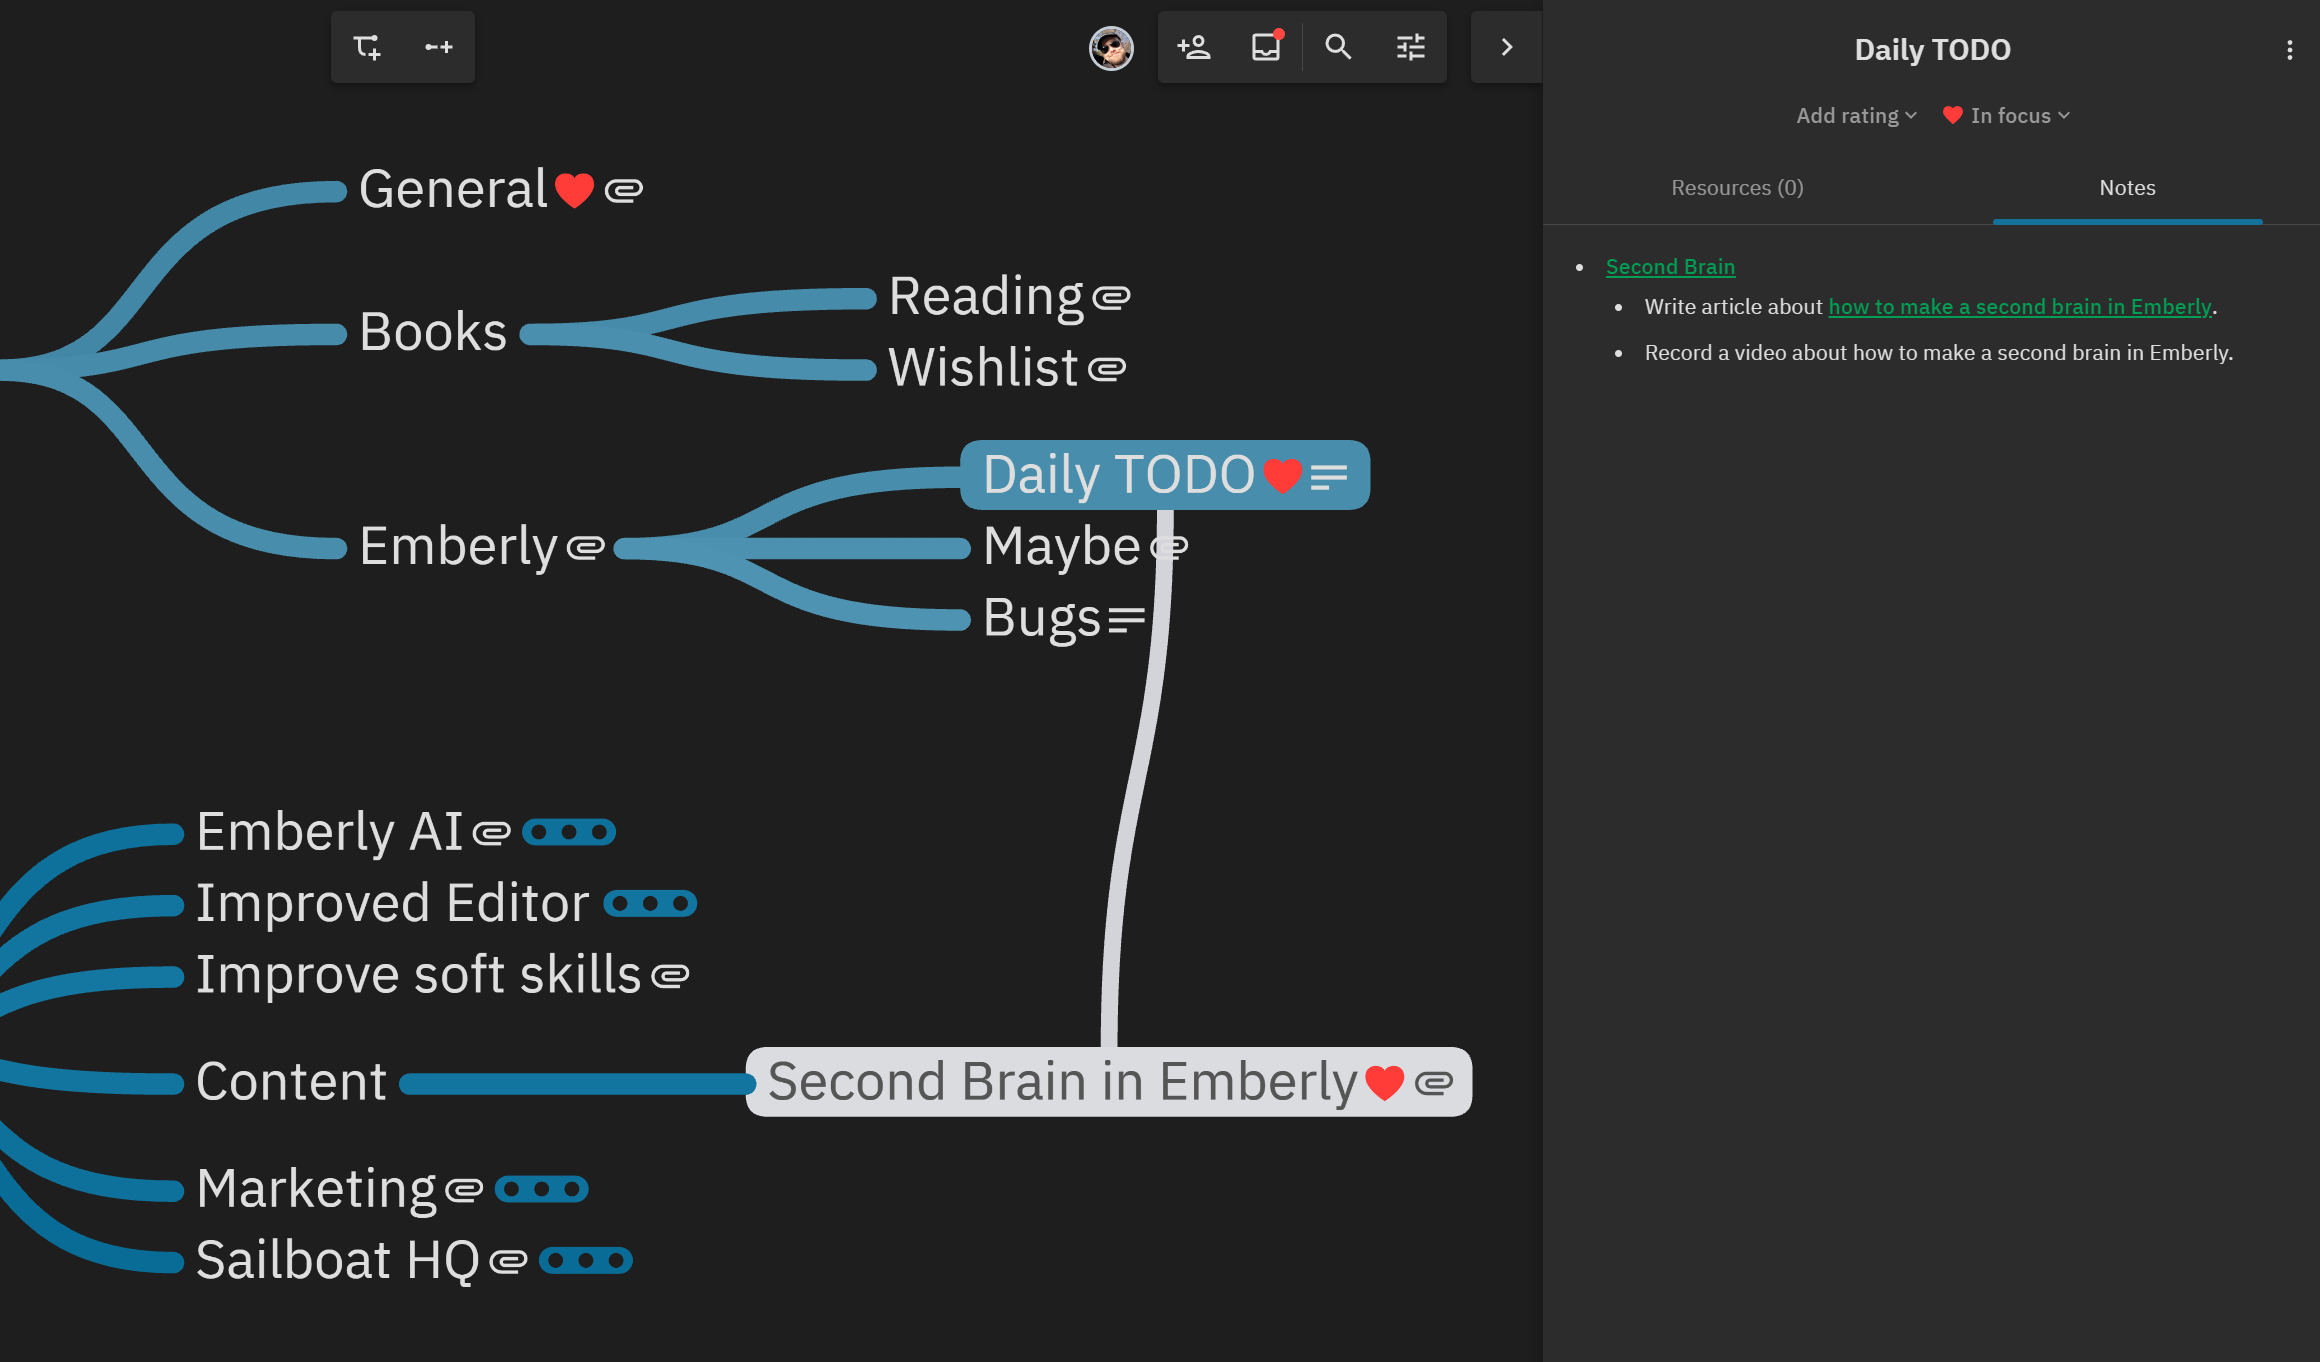
Task: Switch to the Notes tab
Action: pyautogui.click(x=2127, y=186)
